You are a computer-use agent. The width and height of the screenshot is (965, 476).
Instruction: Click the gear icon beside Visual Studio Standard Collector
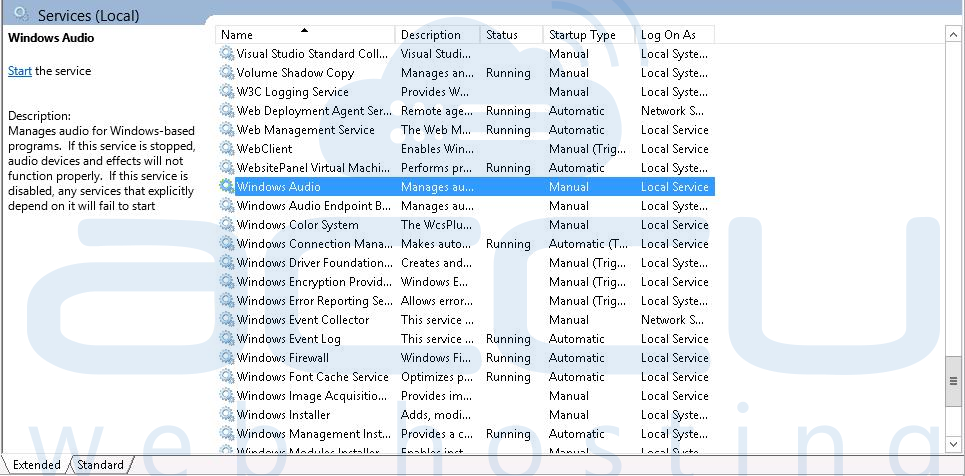(226, 54)
